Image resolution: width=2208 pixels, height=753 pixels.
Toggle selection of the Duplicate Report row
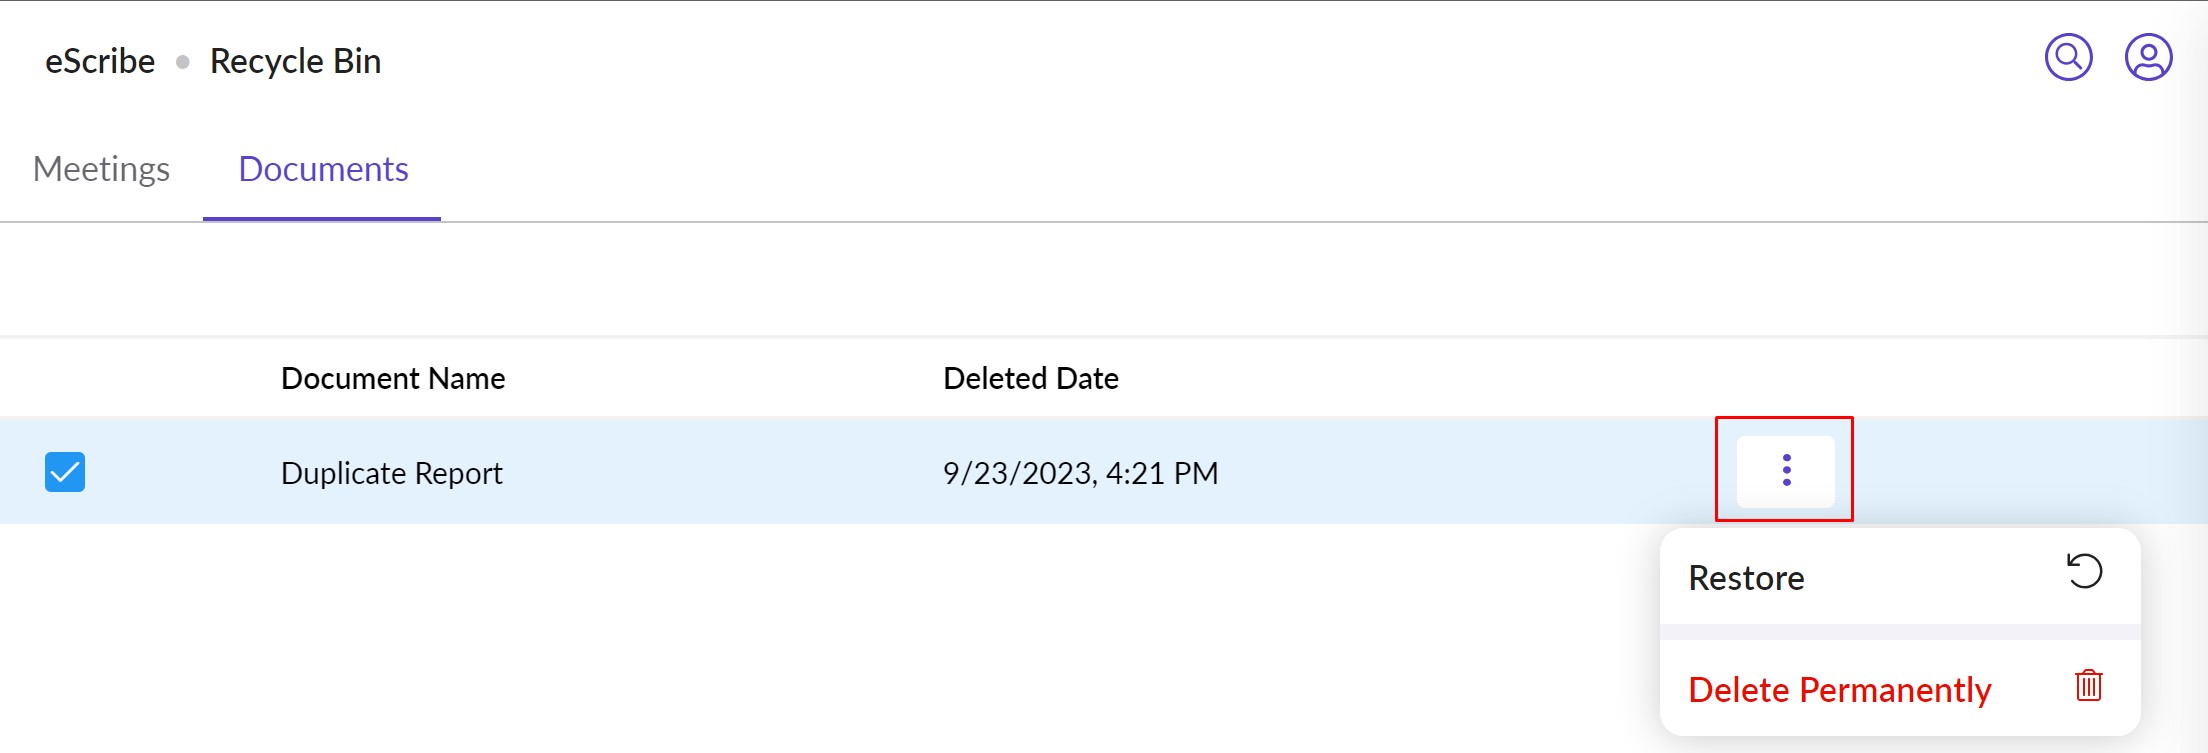click(x=66, y=471)
